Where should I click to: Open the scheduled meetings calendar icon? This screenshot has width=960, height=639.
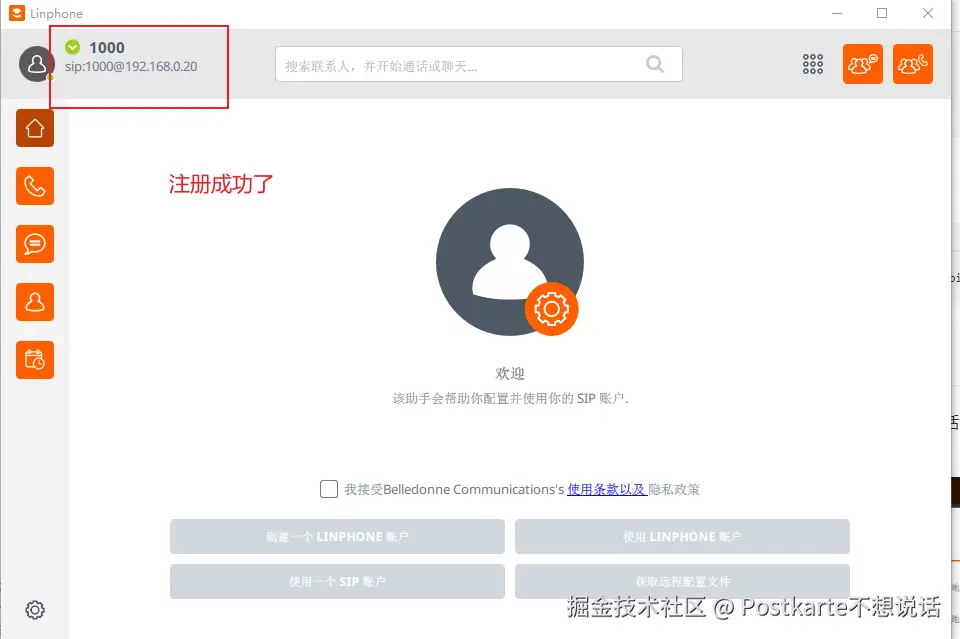[x=35, y=360]
